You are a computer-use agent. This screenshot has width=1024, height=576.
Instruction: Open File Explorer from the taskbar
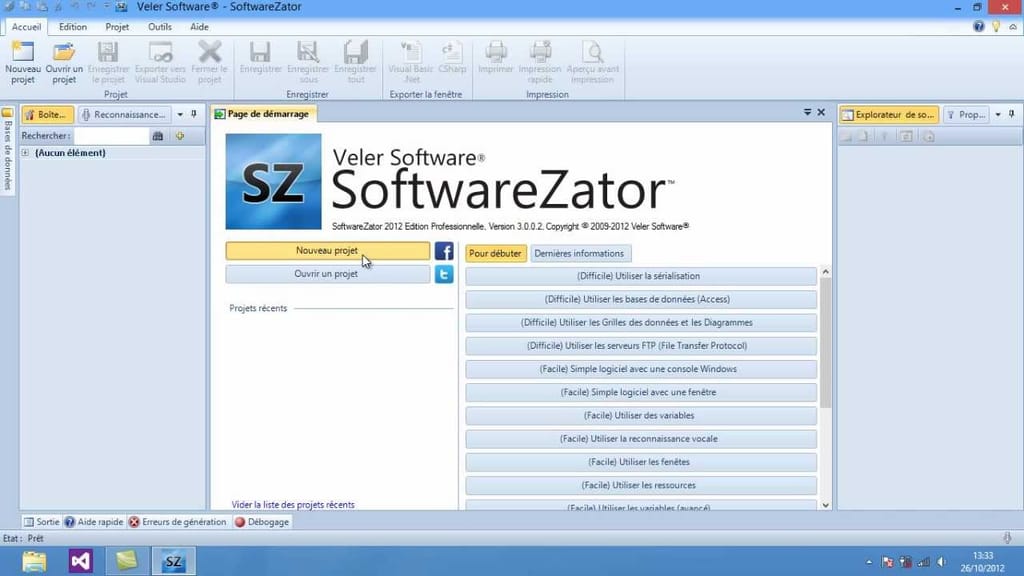tap(34, 561)
